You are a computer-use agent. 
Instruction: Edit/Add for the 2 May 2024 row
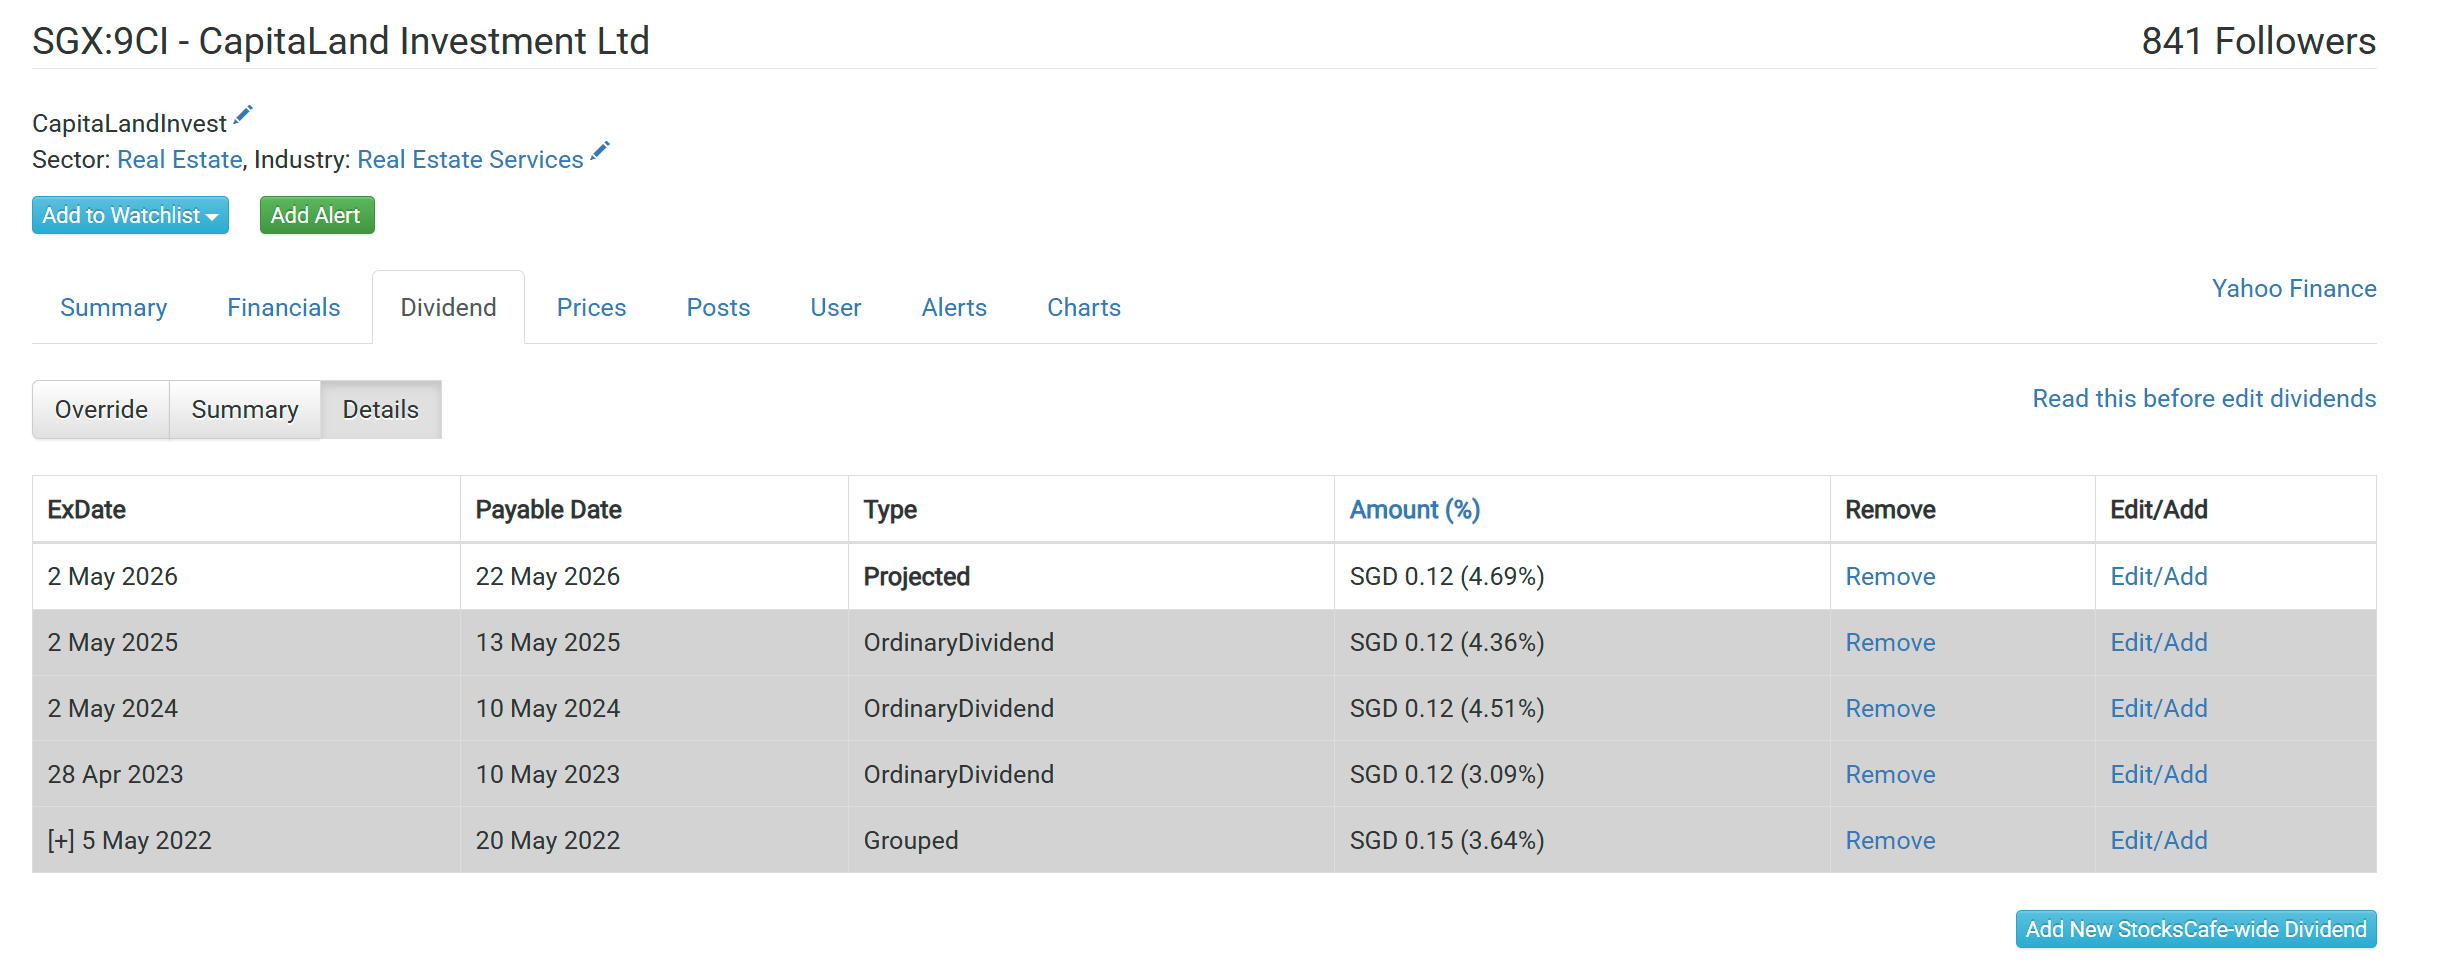click(2159, 708)
